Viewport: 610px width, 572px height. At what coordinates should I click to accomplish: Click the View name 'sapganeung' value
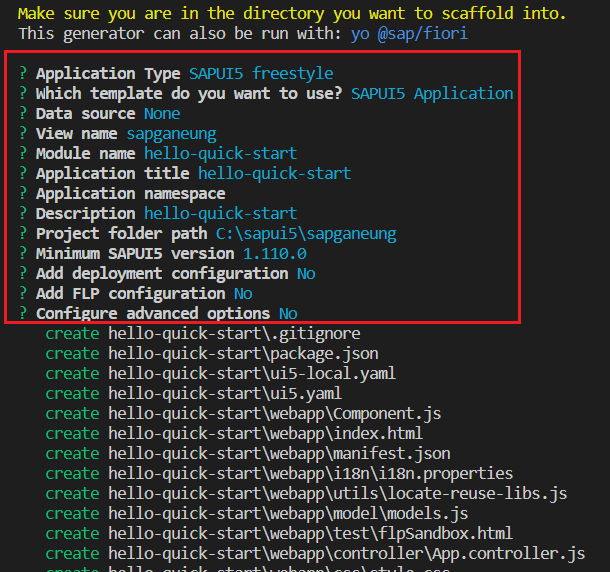click(x=171, y=134)
